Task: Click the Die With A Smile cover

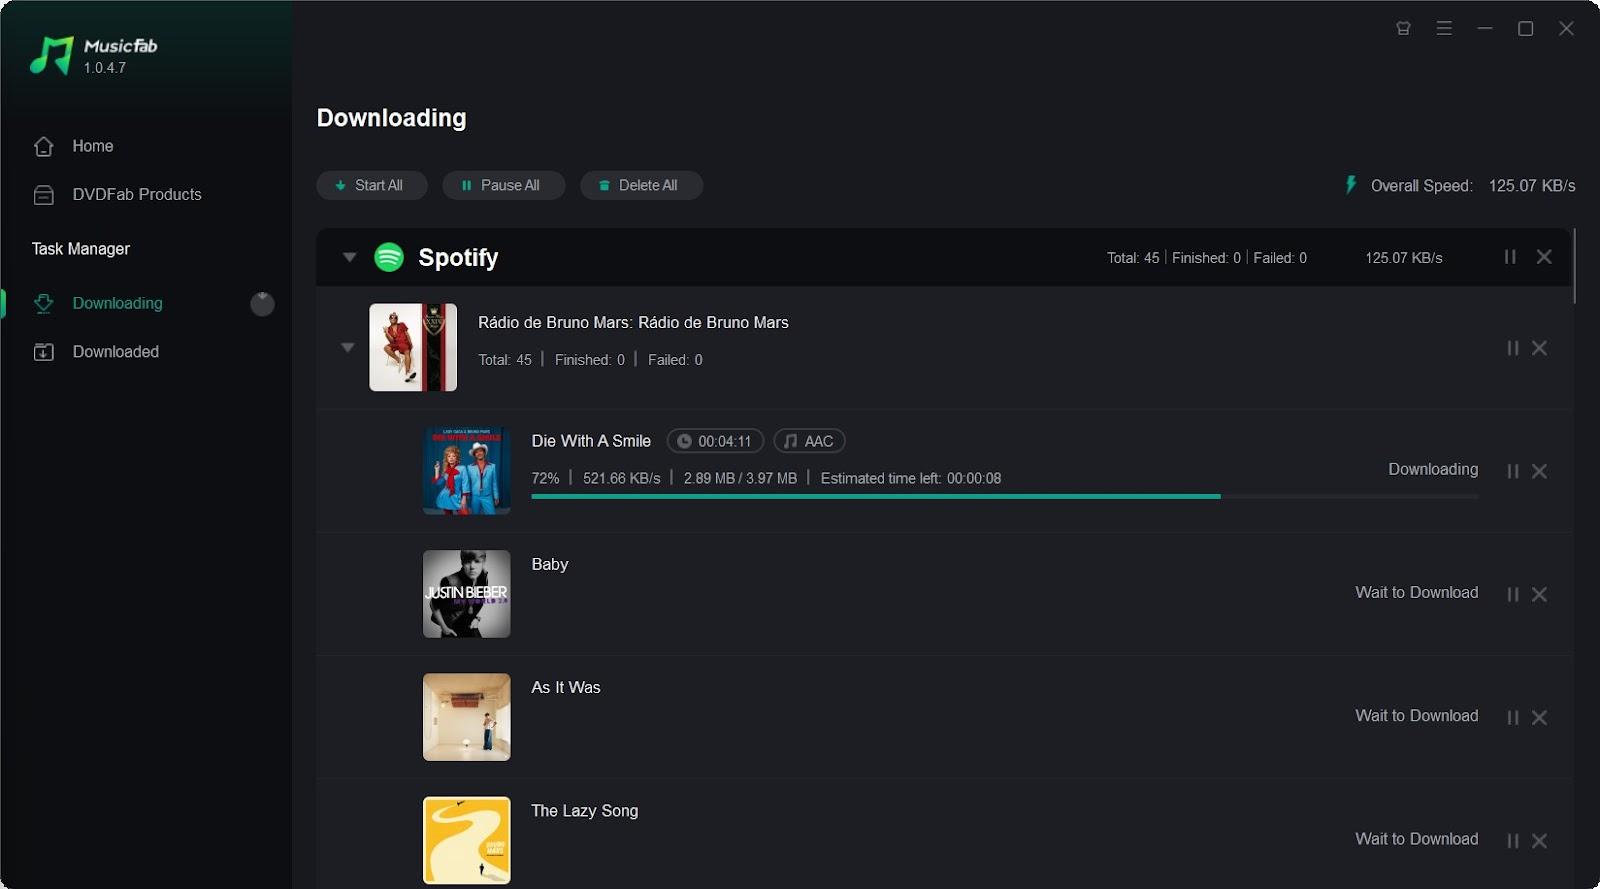Action: [x=467, y=471]
